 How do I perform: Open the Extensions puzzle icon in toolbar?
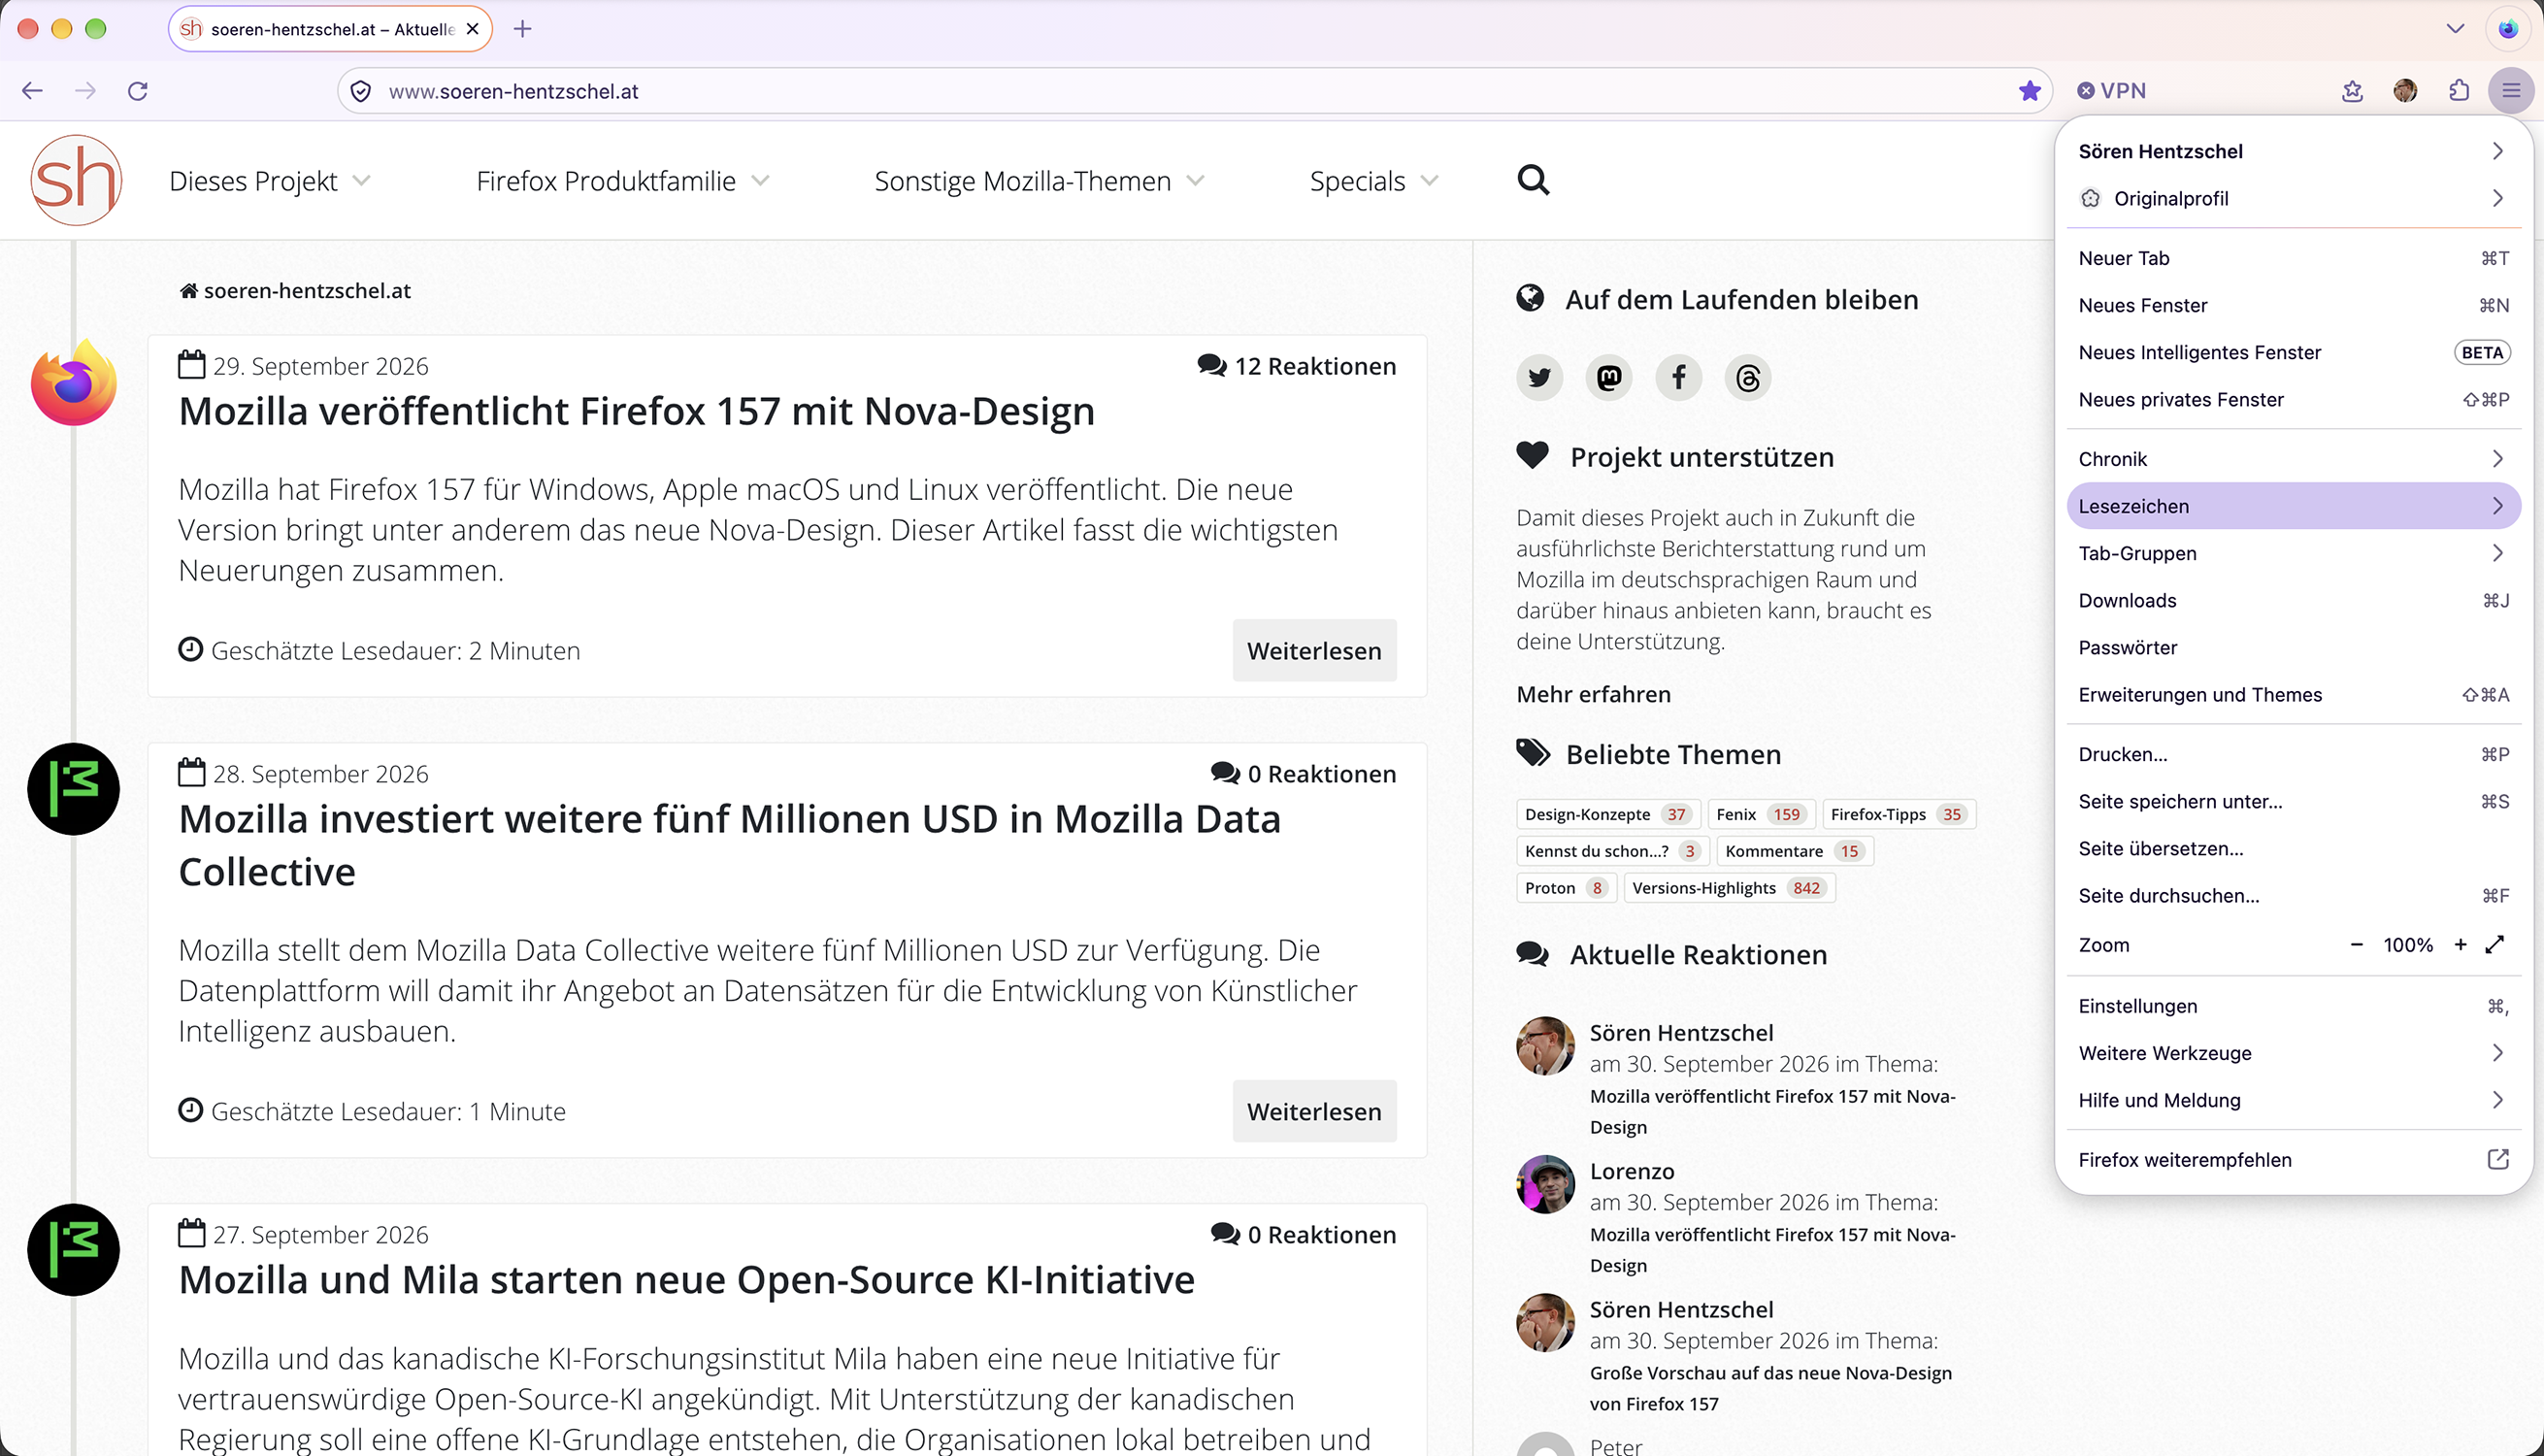tap(2459, 91)
